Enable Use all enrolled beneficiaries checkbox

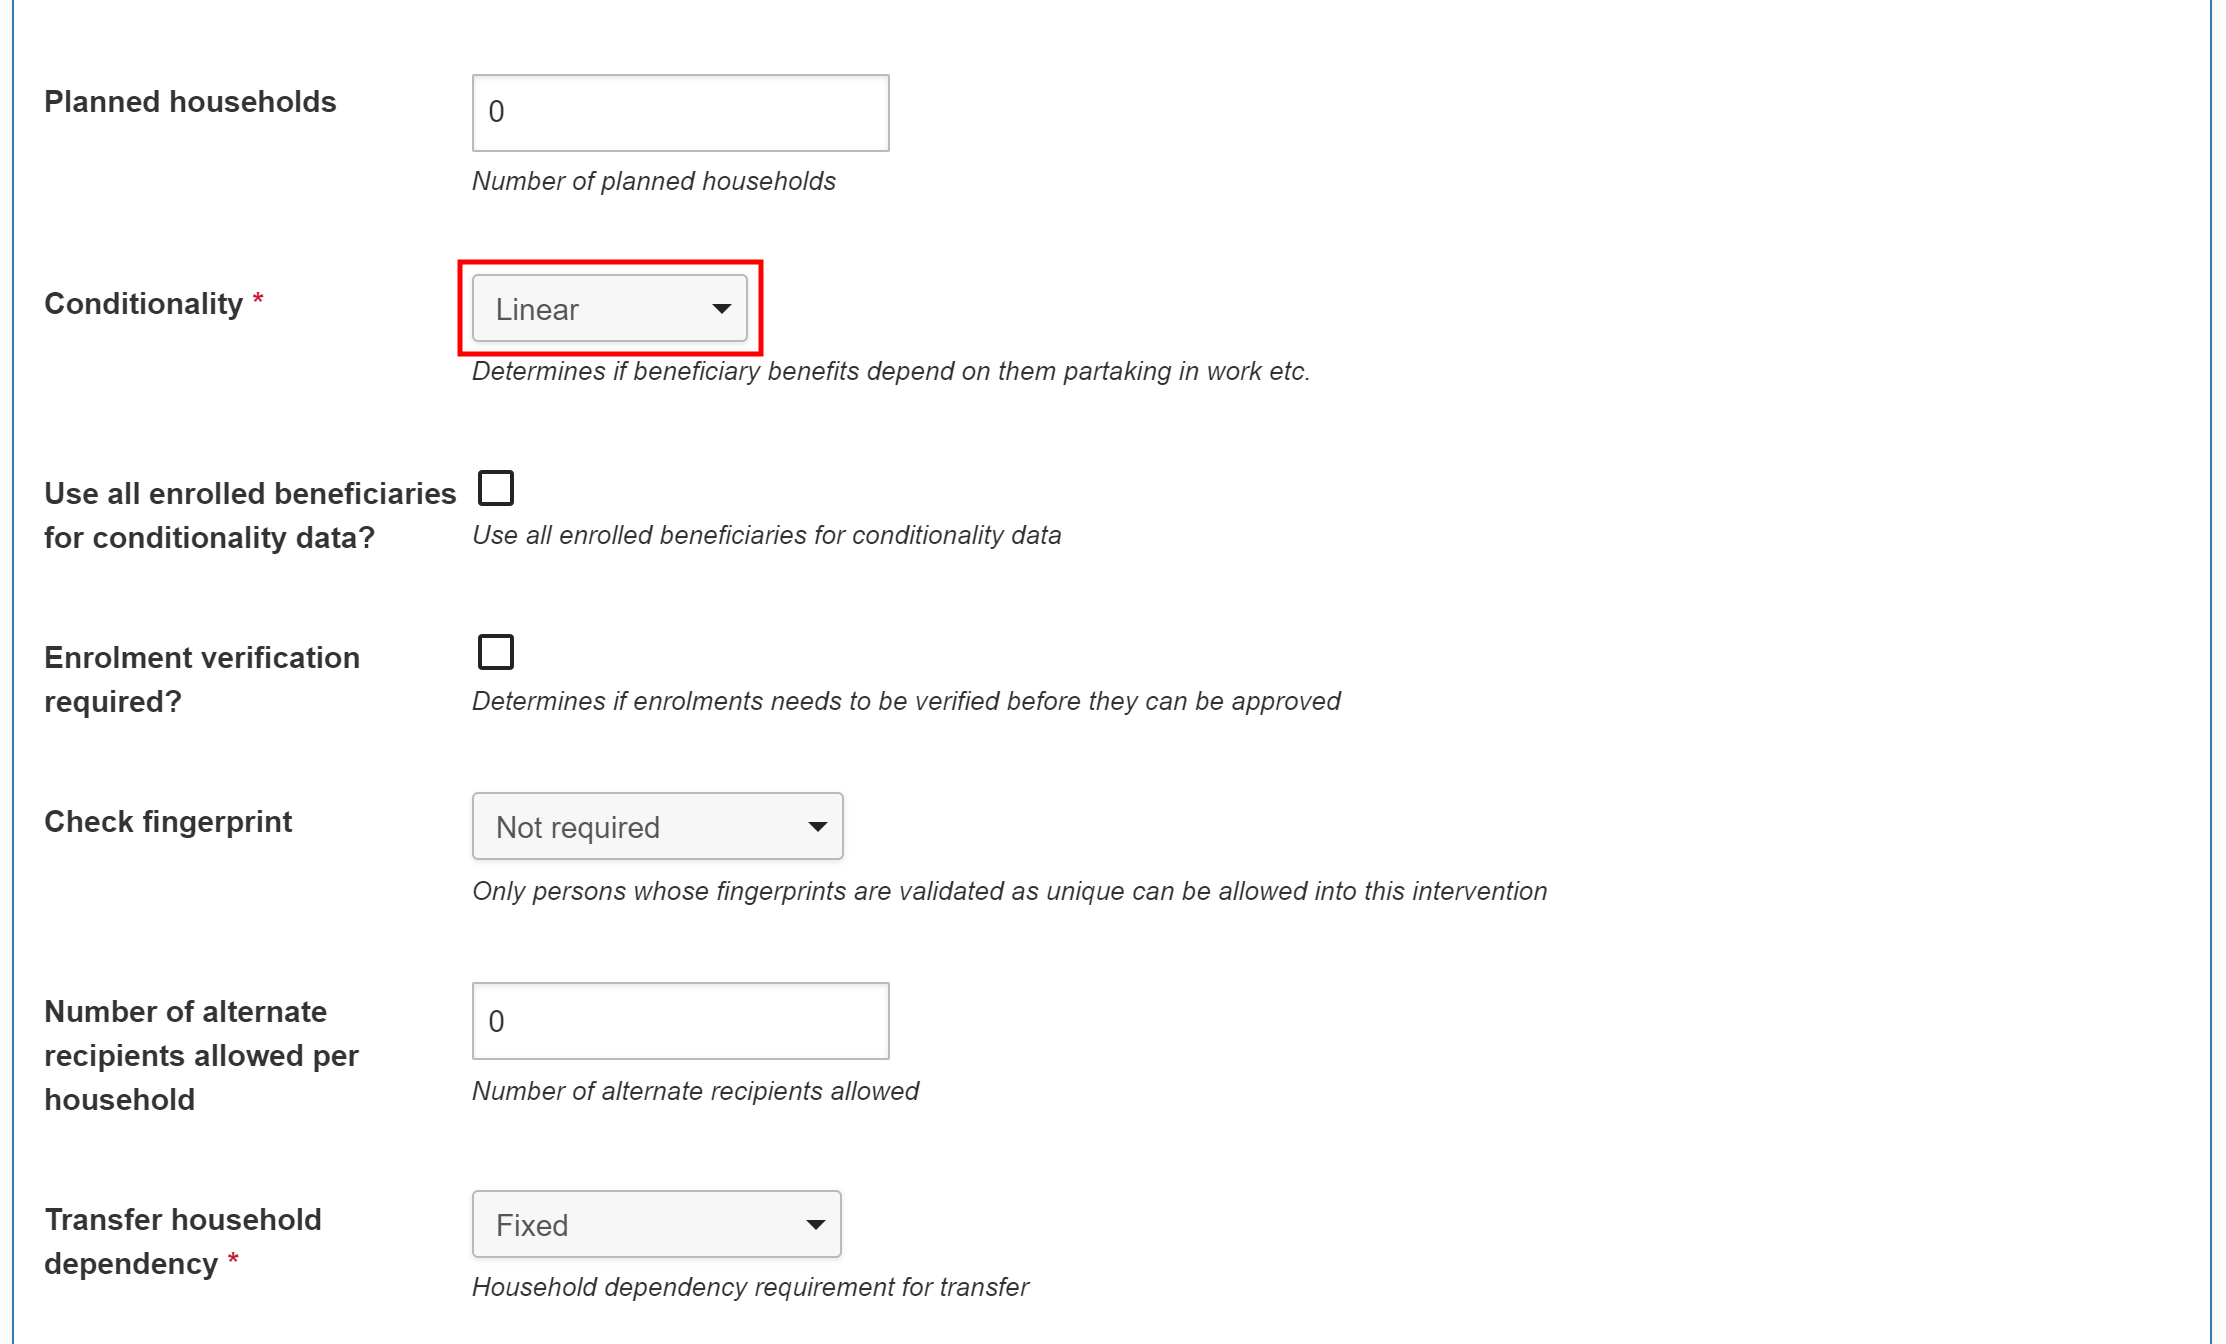[x=496, y=489]
